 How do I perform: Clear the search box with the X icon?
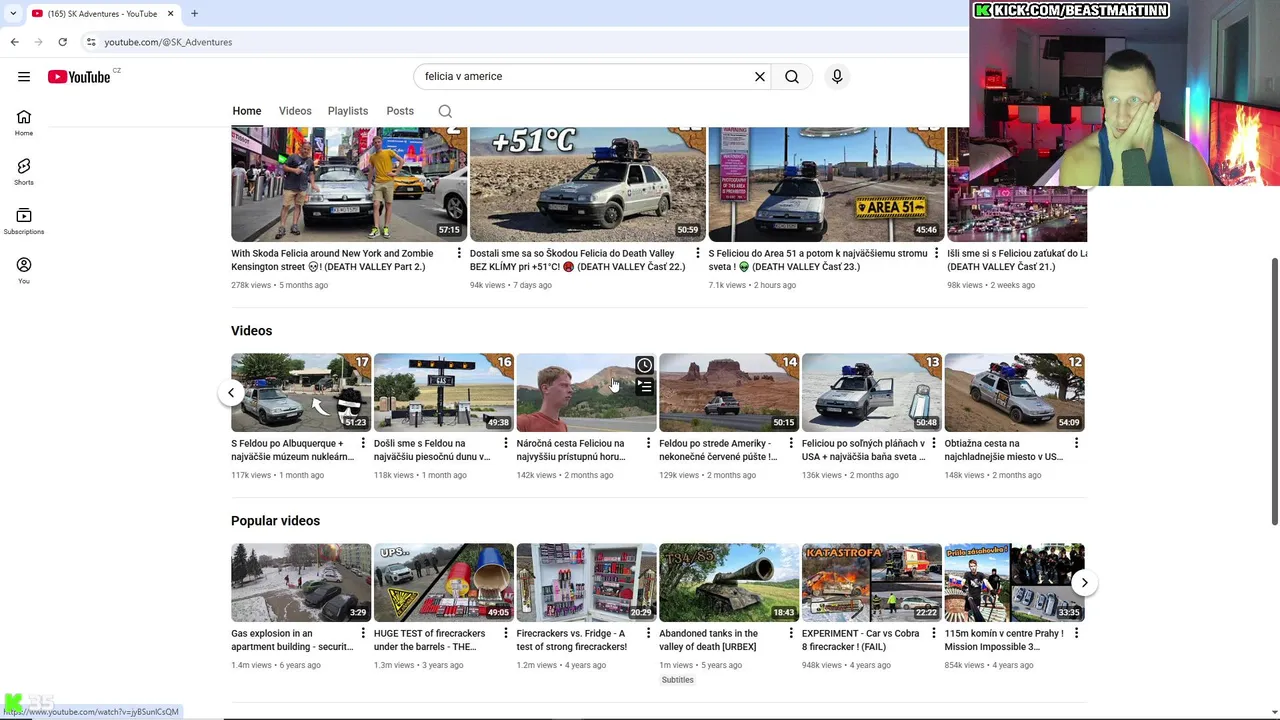click(760, 76)
